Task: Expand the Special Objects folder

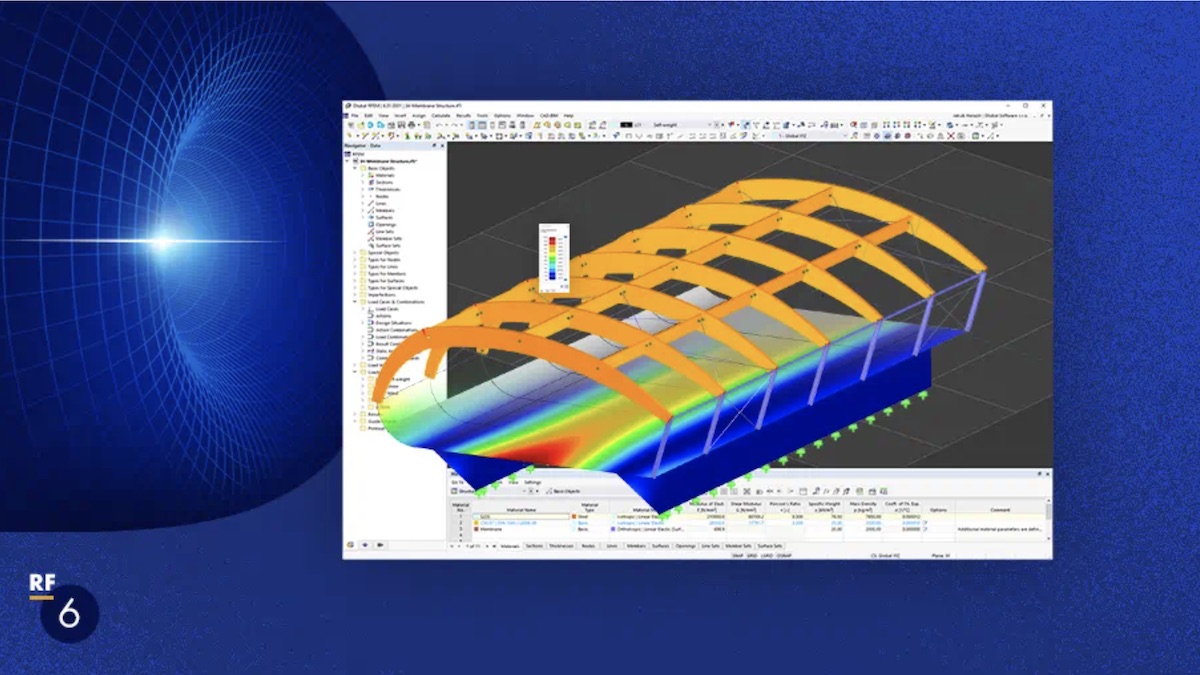Action: point(355,252)
